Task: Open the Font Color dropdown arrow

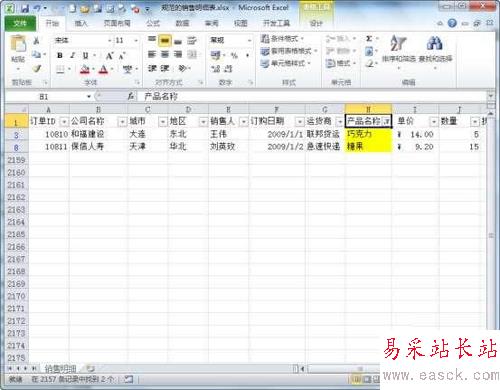Action: pos(112,69)
